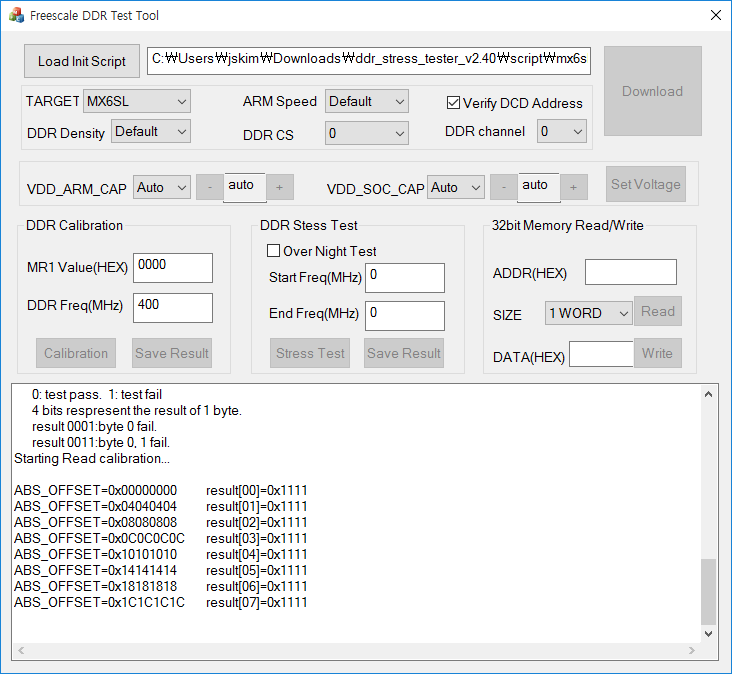
Task: Click log line 'ABS_OFFSET=0x0C0C0C0C'
Action: pyautogui.click(x=99, y=539)
